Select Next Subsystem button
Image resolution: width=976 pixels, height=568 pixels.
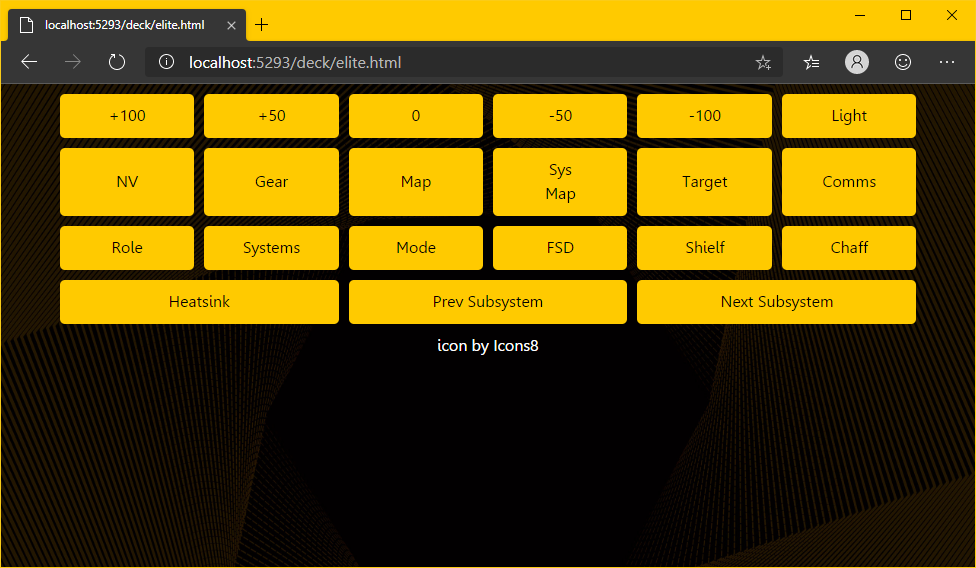776,302
